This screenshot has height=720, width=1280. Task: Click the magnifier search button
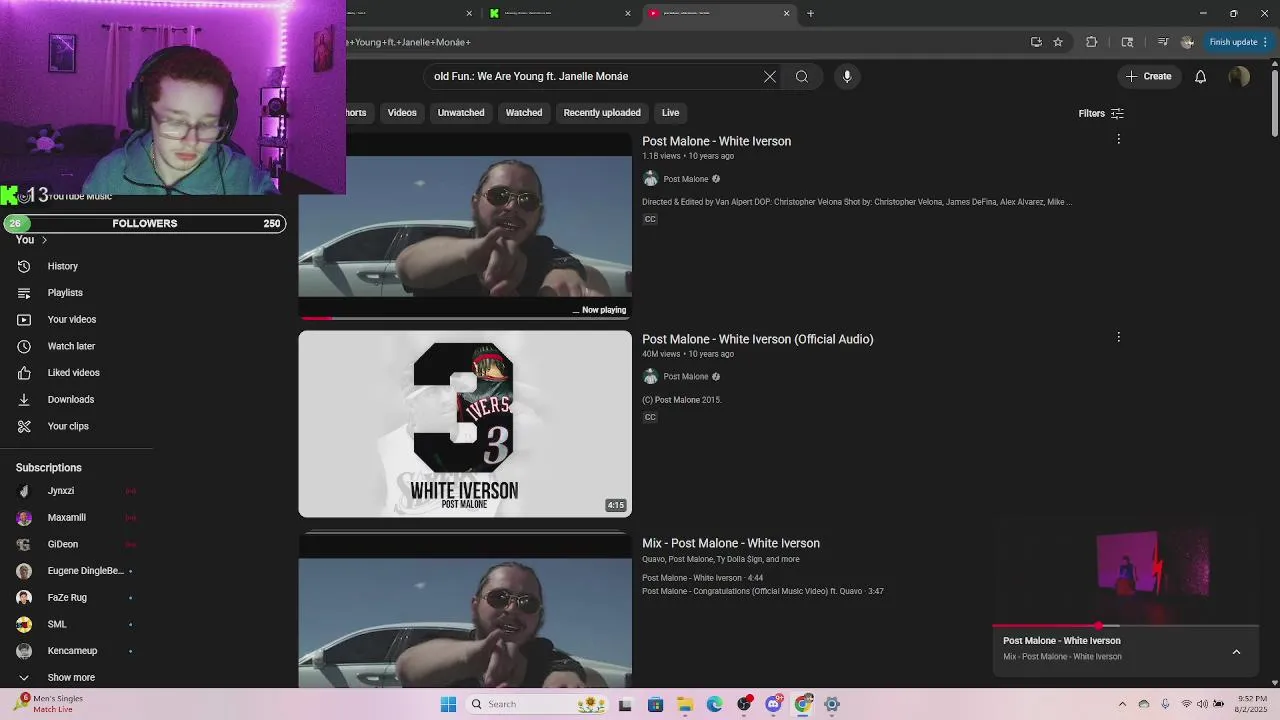point(802,76)
